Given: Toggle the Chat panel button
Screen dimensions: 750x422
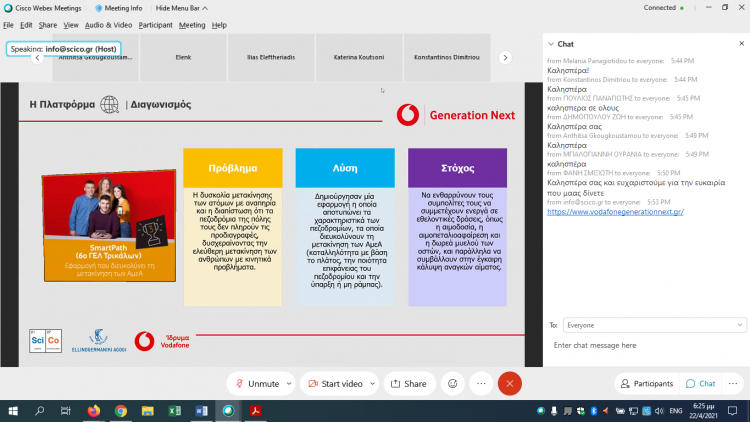Looking at the screenshot, I should [701, 384].
